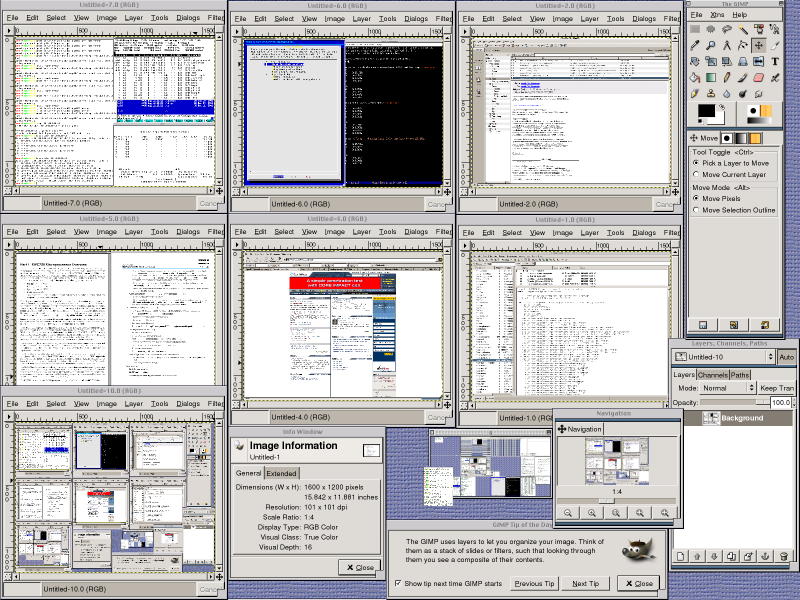Select 'Move Current Layer' radio option
This screenshot has width=800, height=600.
pos(697,174)
